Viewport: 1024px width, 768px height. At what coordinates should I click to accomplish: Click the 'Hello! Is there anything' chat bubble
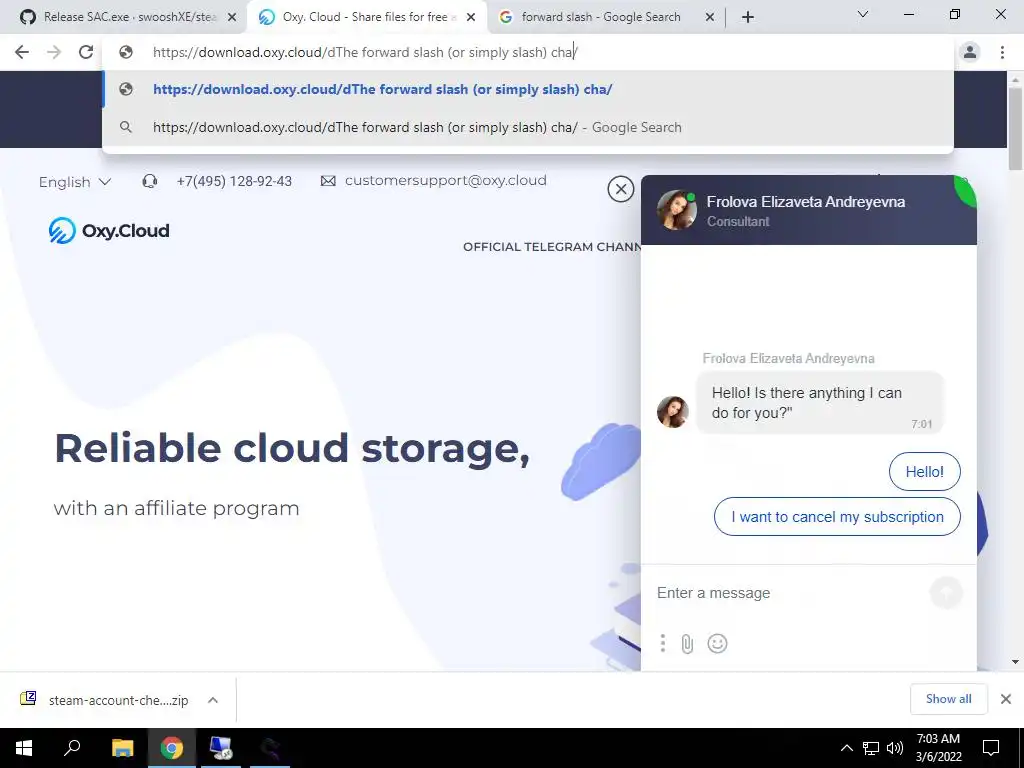820,403
